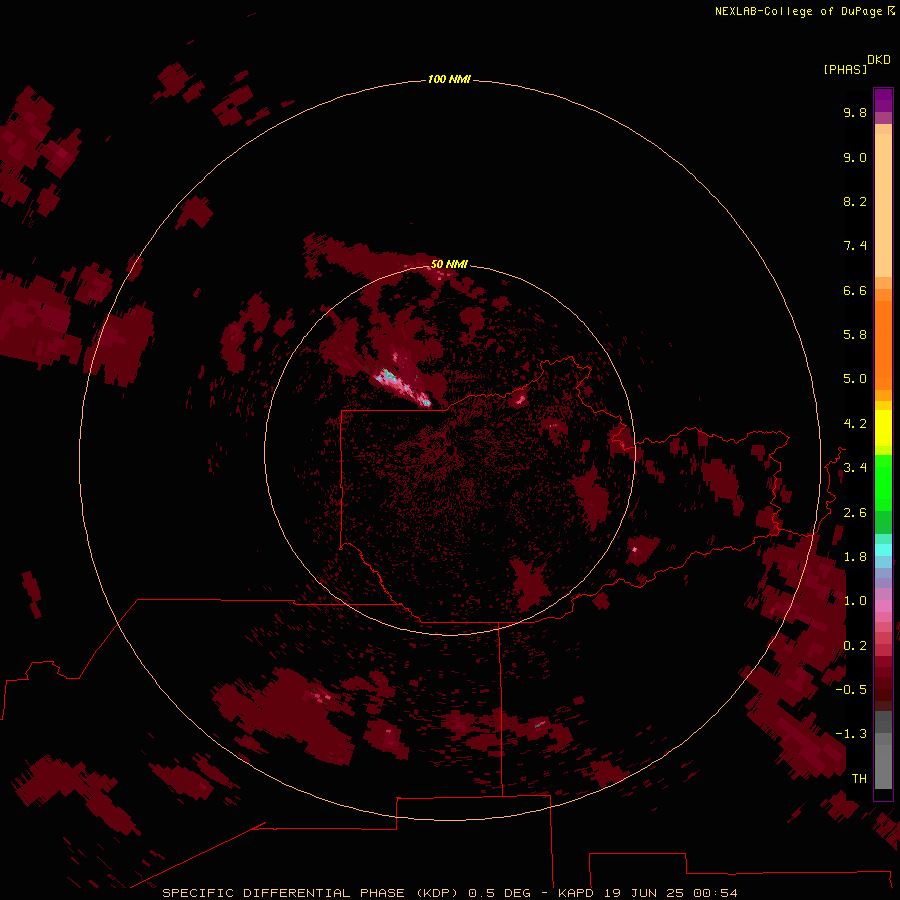The image size is (900, 900).
Task: Click the -1.3 scale label
Action: 851,734
